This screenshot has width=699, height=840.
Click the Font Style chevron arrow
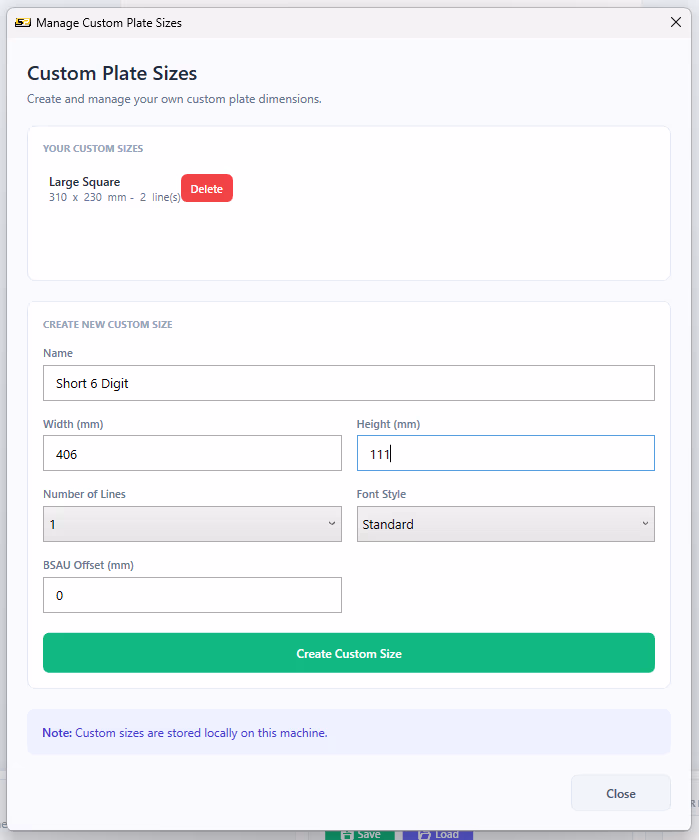[x=645, y=524]
